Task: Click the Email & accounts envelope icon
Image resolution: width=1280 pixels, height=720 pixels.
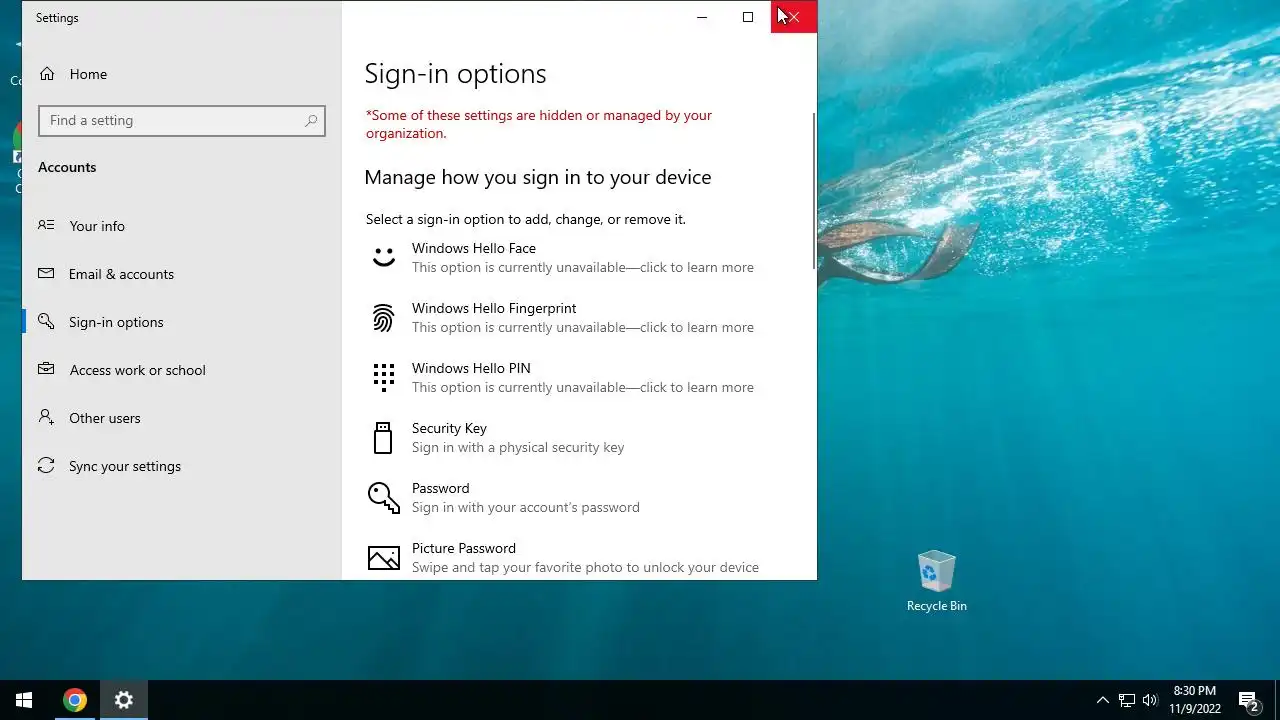Action: 46,273
